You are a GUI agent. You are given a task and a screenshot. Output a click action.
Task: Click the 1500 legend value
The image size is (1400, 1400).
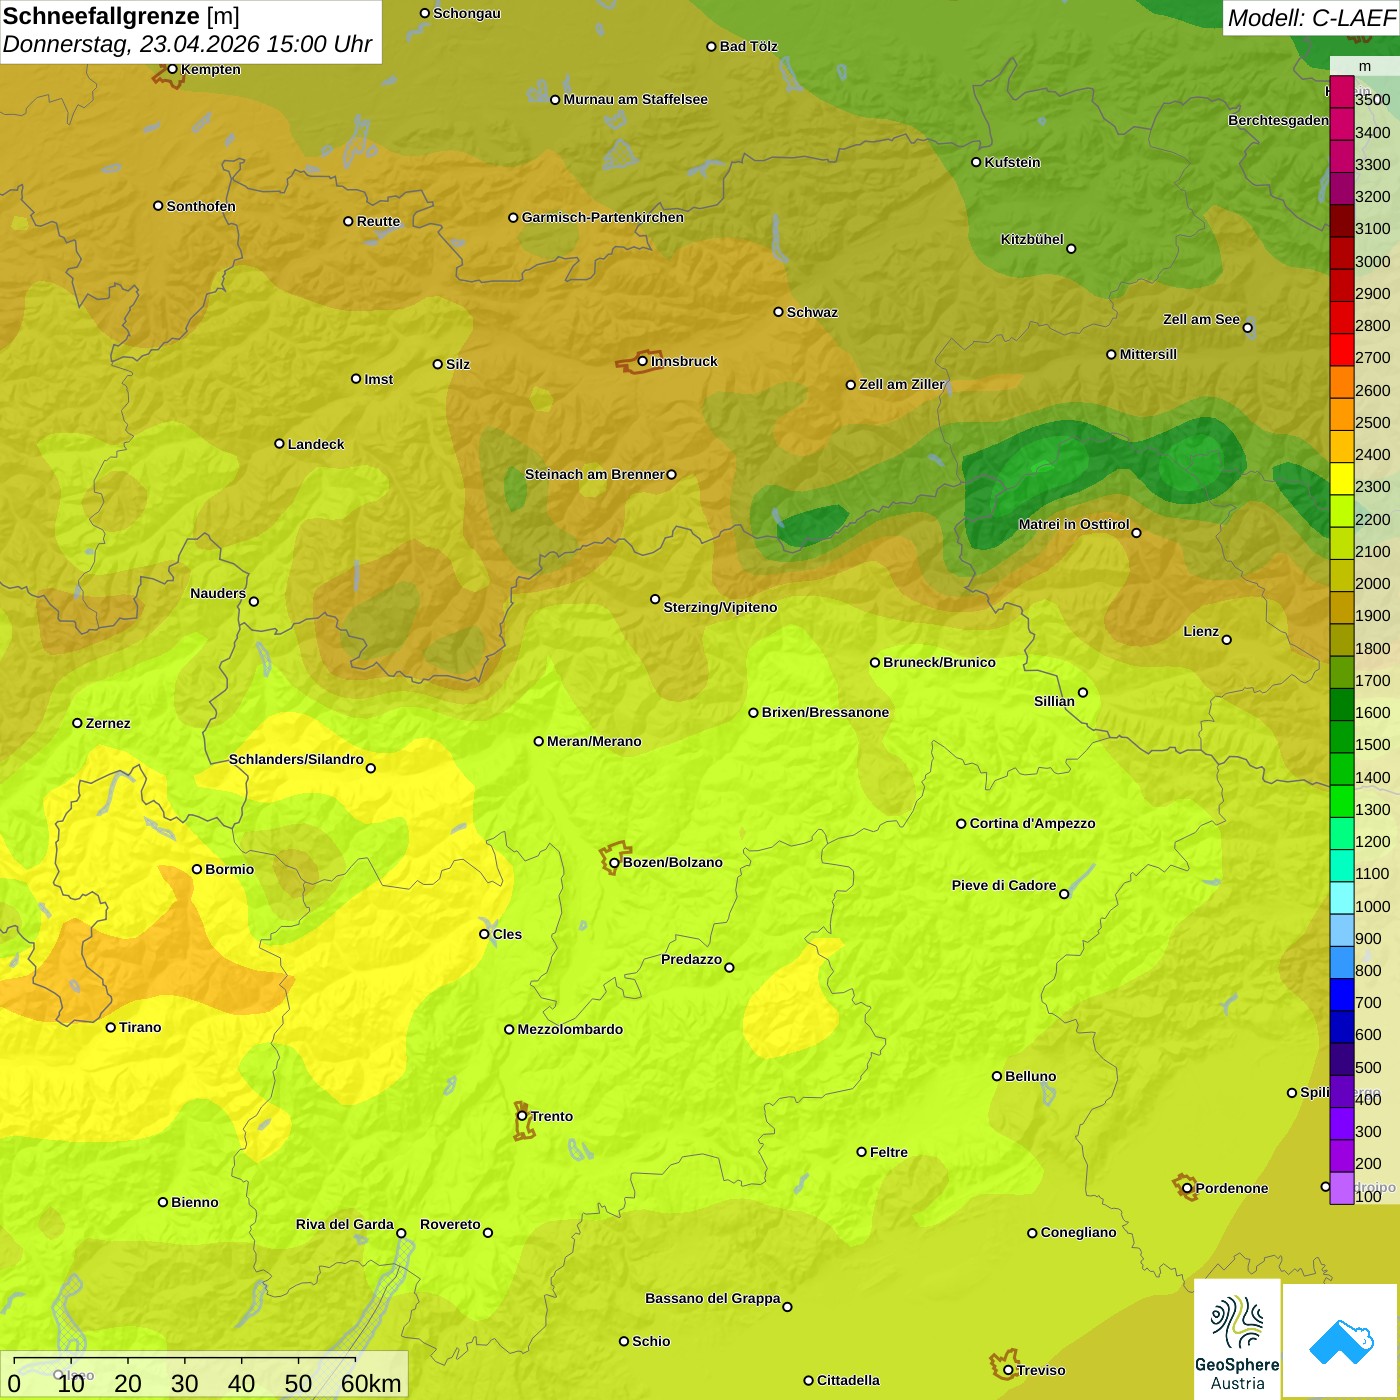click(1372, 745)
